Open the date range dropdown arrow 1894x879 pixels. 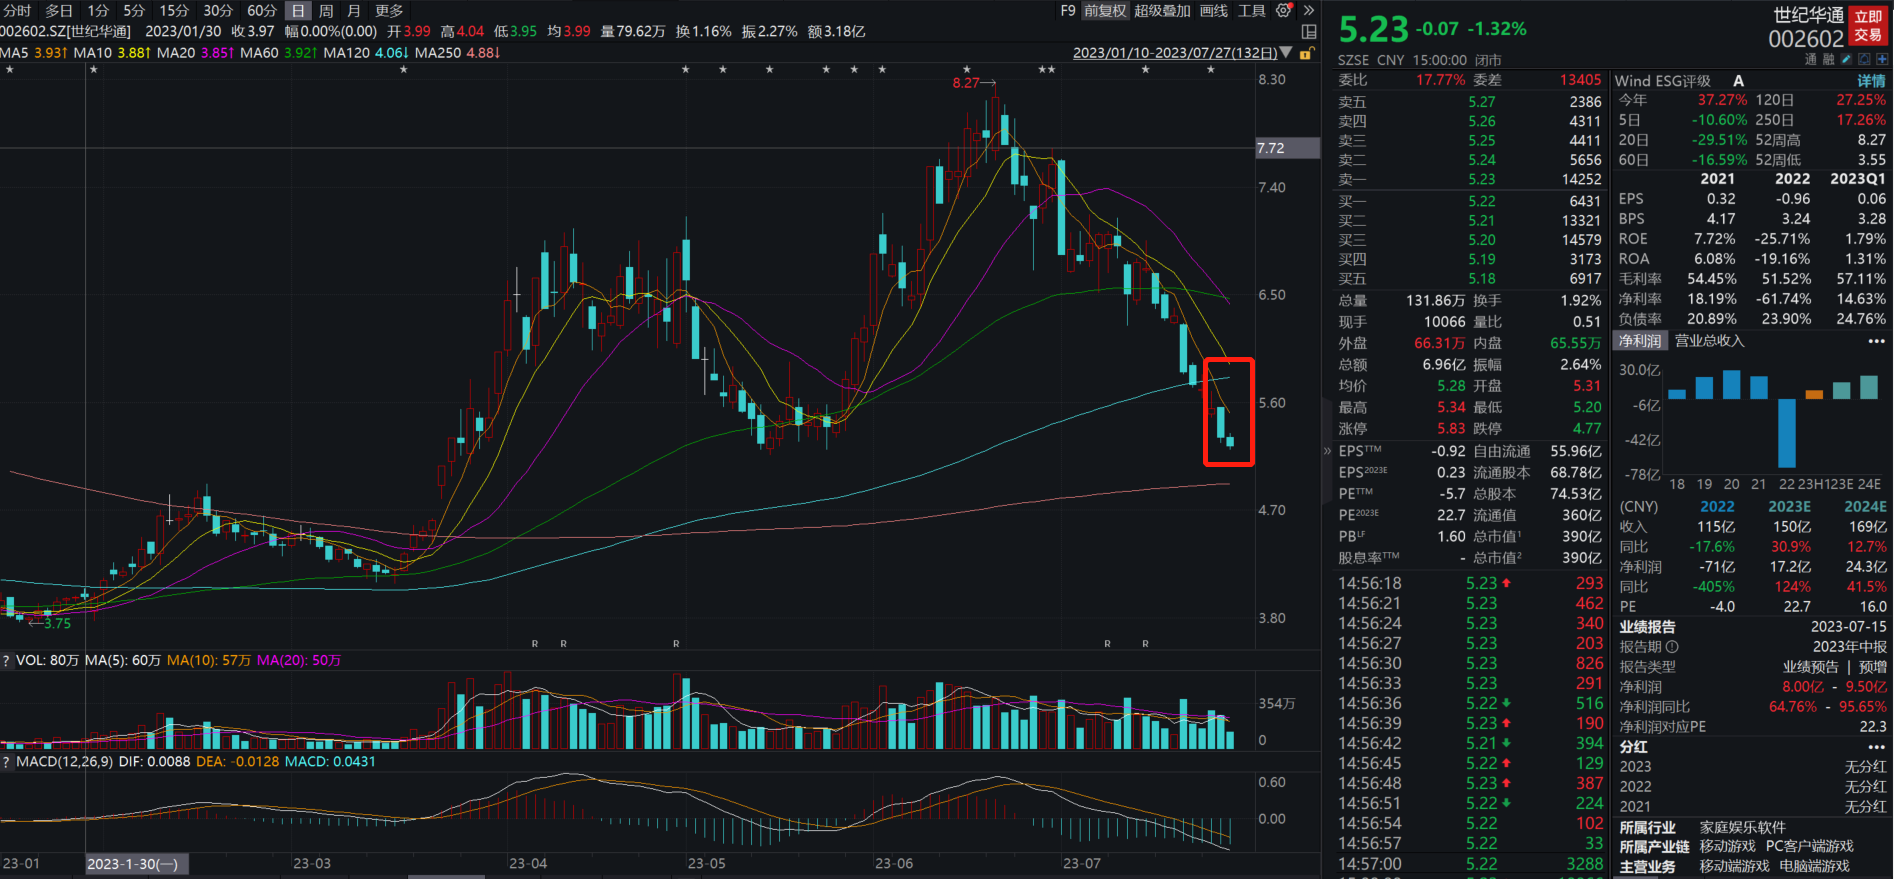(x=1286, y=53)
